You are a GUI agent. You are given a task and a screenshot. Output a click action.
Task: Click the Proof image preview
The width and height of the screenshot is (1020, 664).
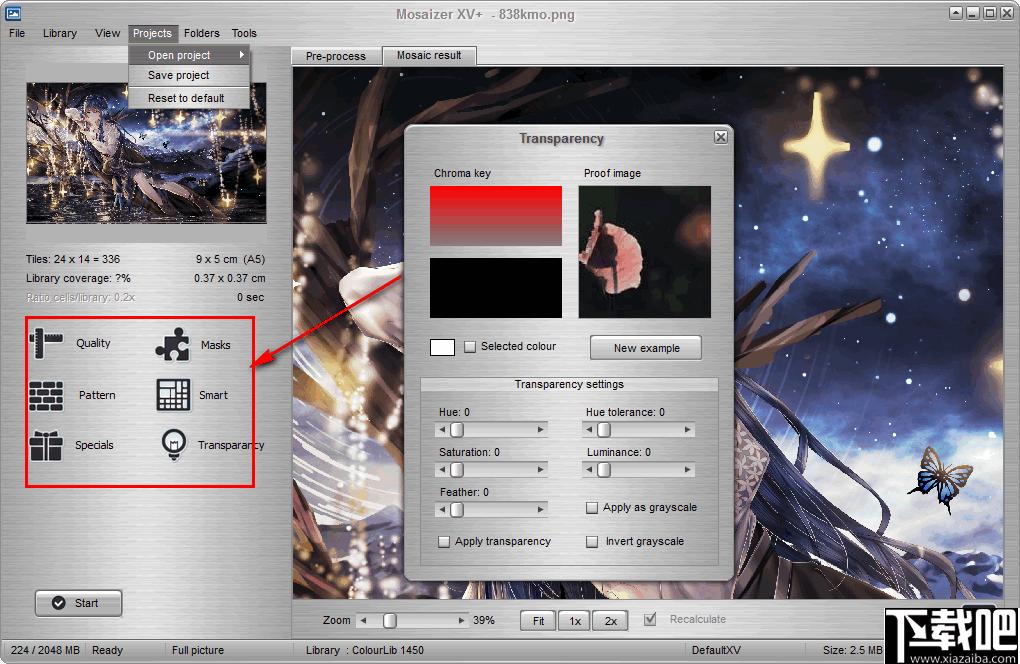(x=645, y=252)
